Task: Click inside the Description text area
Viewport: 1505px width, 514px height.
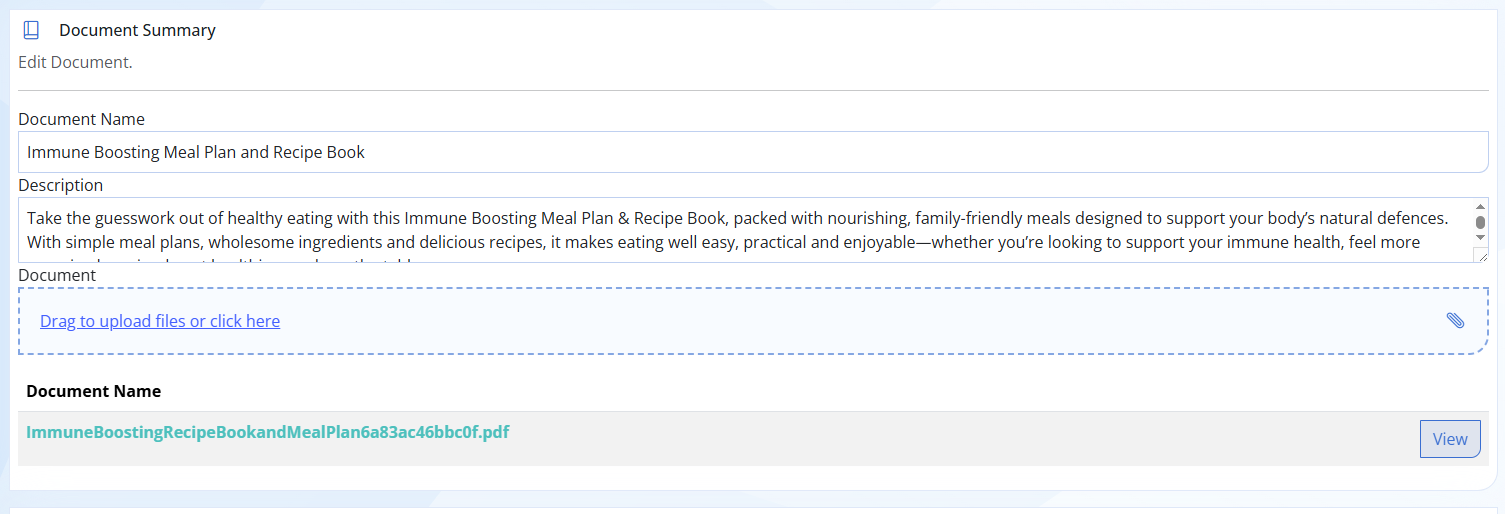Action: pos(745,230)
